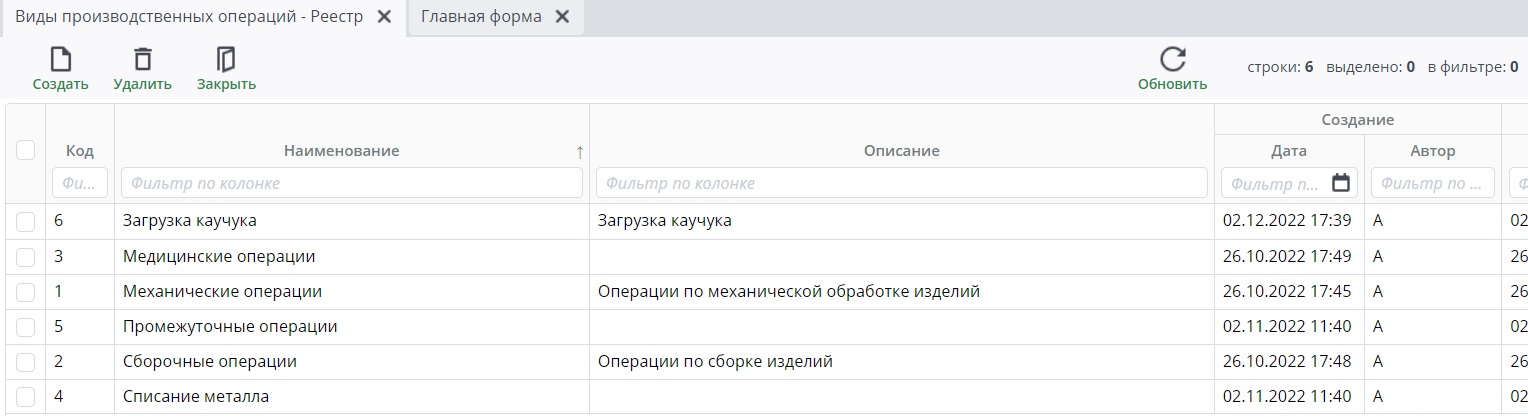Click the Закрыть (Close) toolbar icon
The image size is (1528, 416).
point(226,59)
